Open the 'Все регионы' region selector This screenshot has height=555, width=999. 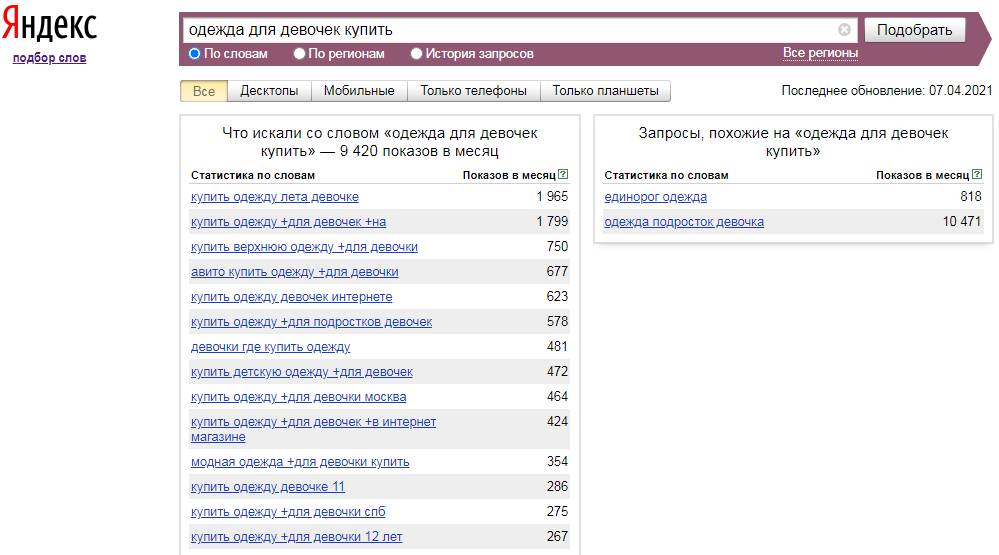tap(820, 53)
